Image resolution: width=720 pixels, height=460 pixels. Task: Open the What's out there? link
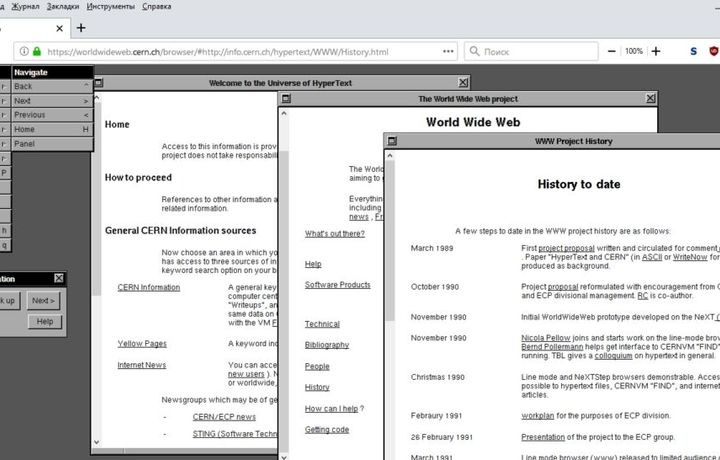click(335, 234)
